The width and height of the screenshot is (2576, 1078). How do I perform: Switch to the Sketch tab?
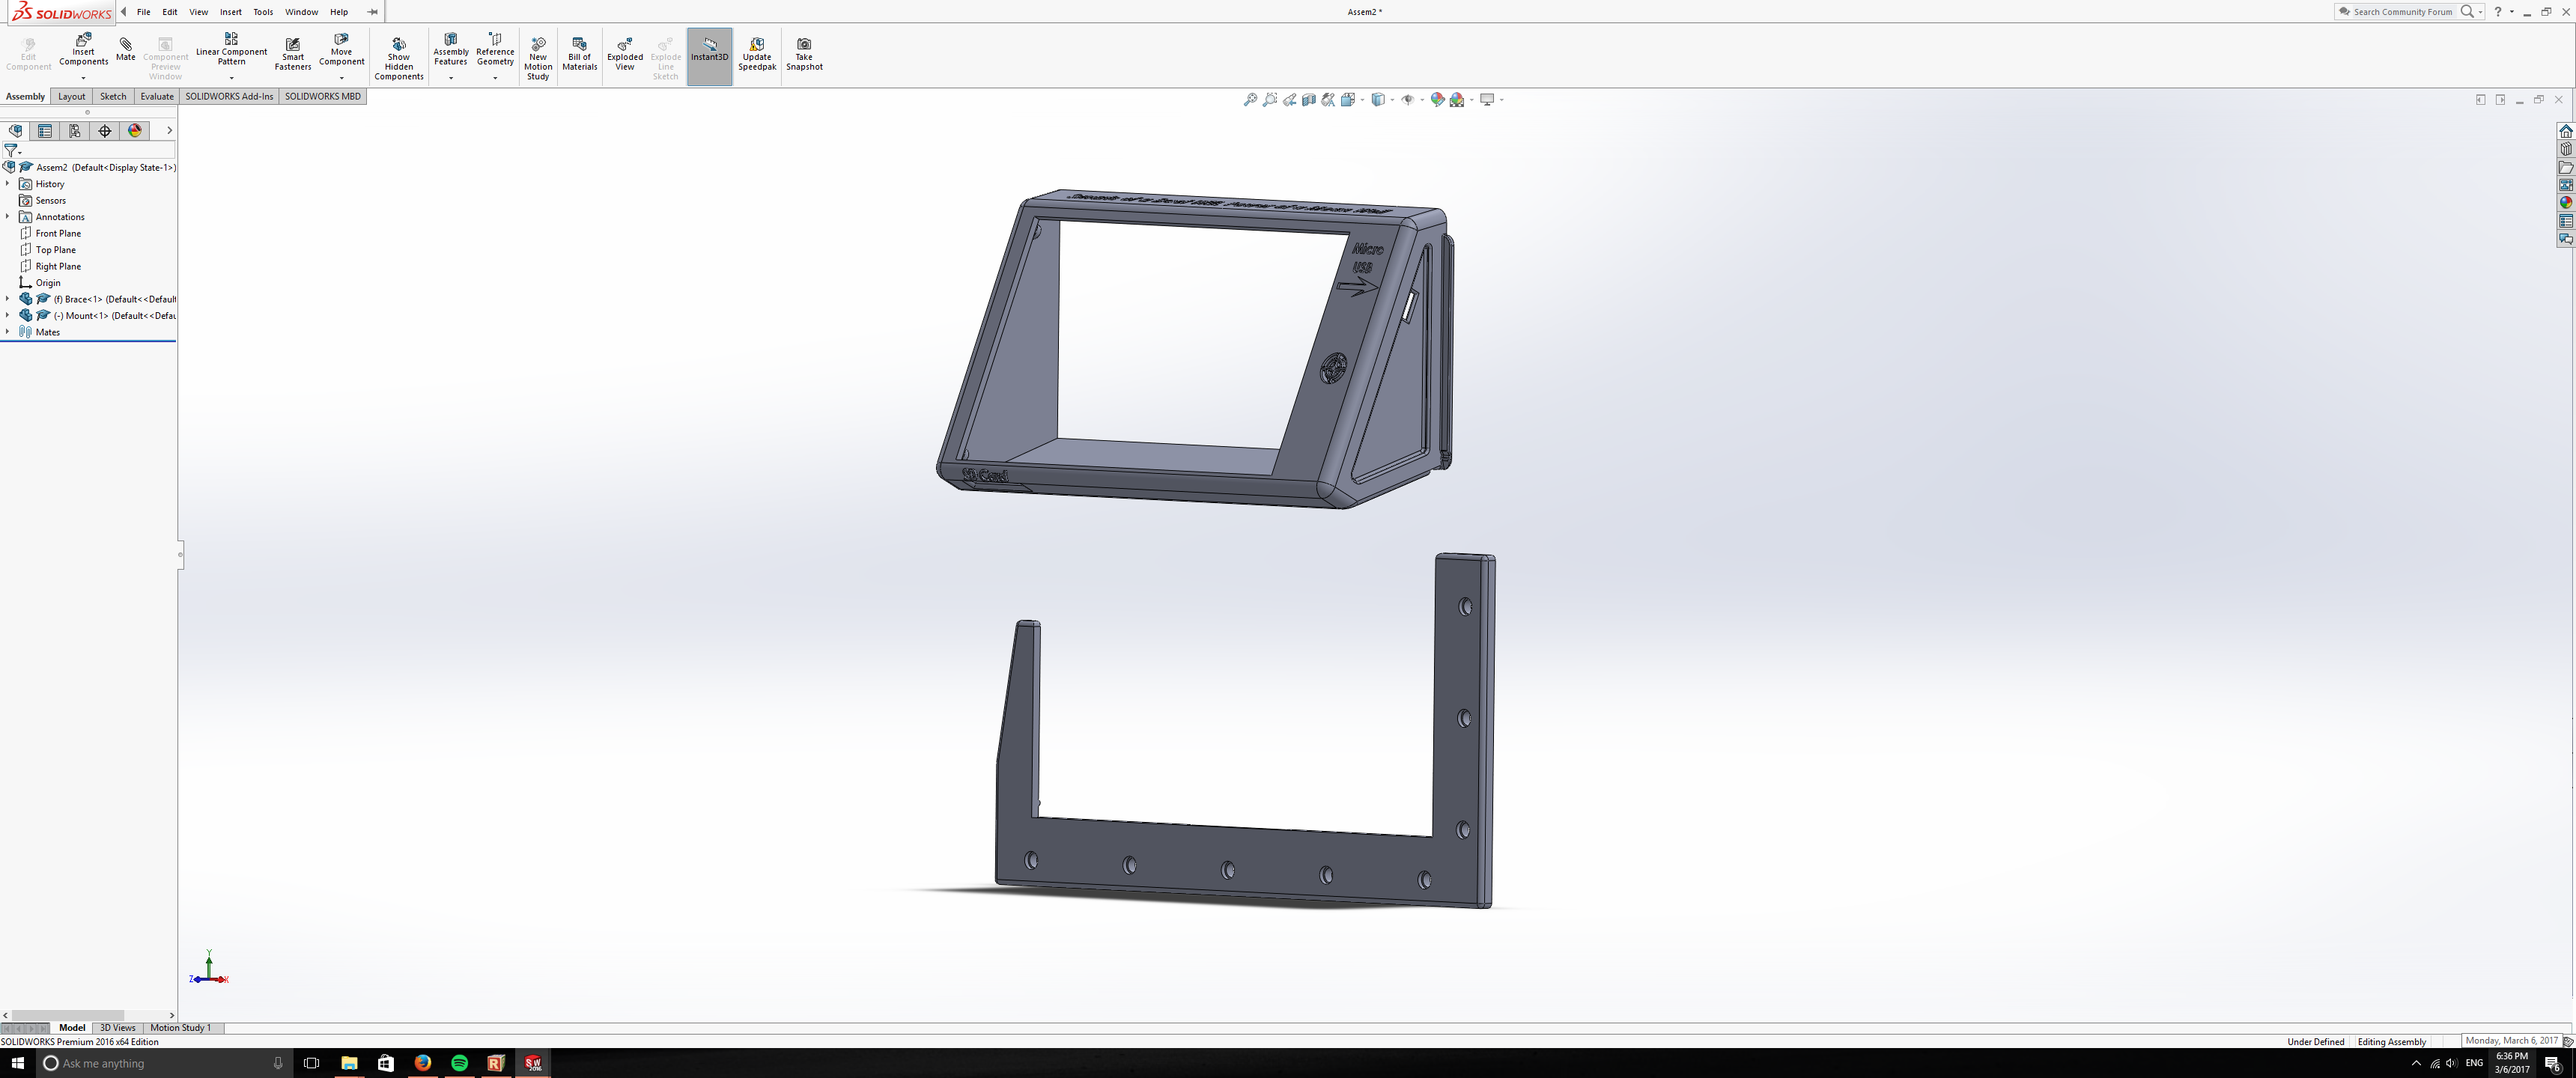click(x=113, y=96)
